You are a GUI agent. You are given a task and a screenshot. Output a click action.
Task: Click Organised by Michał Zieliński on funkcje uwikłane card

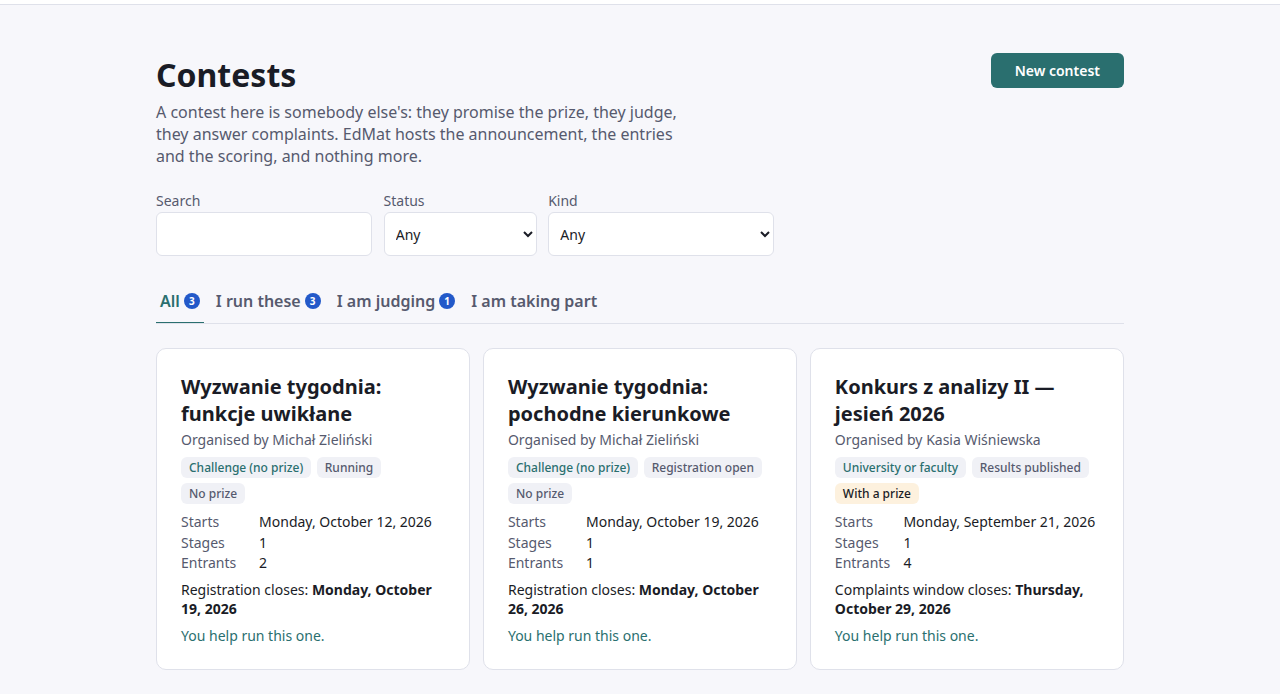(x=276, y=440)
